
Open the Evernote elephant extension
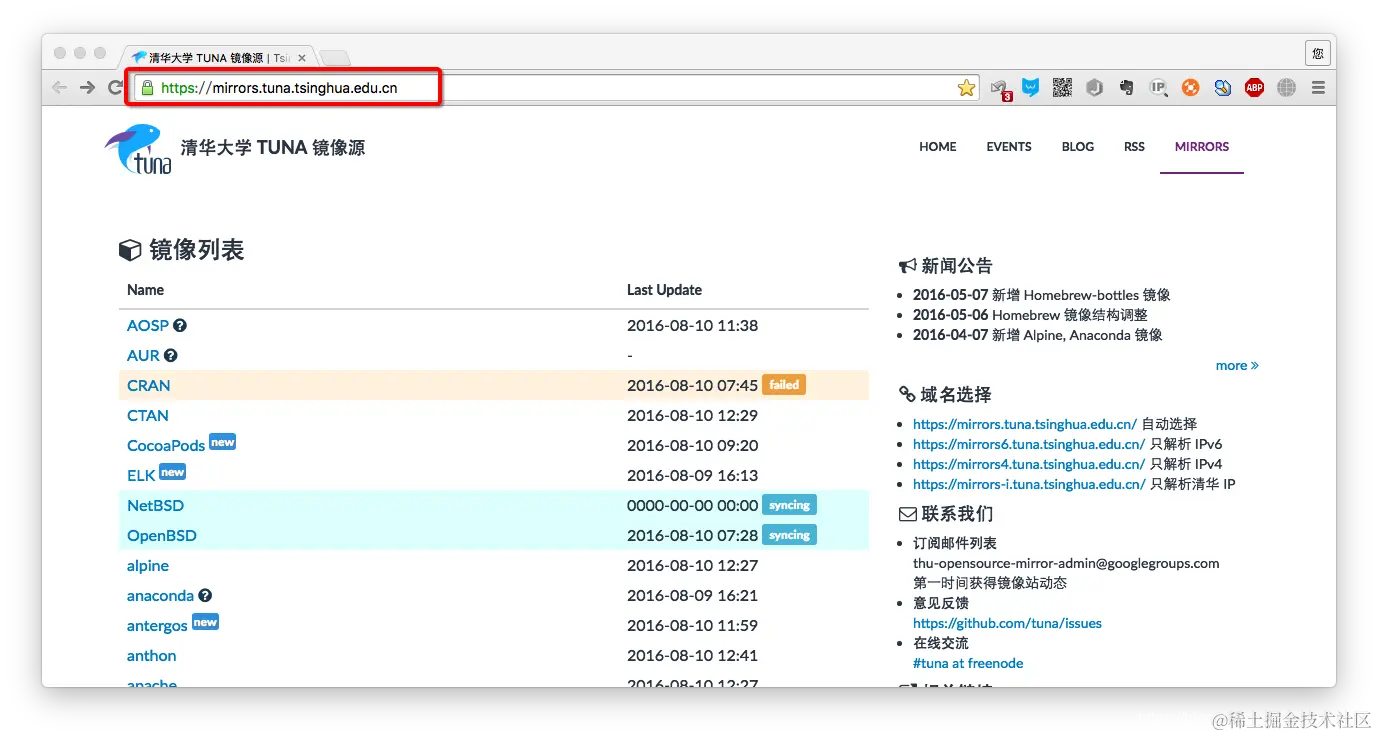pyautogui.click(x=1127, y=88)
